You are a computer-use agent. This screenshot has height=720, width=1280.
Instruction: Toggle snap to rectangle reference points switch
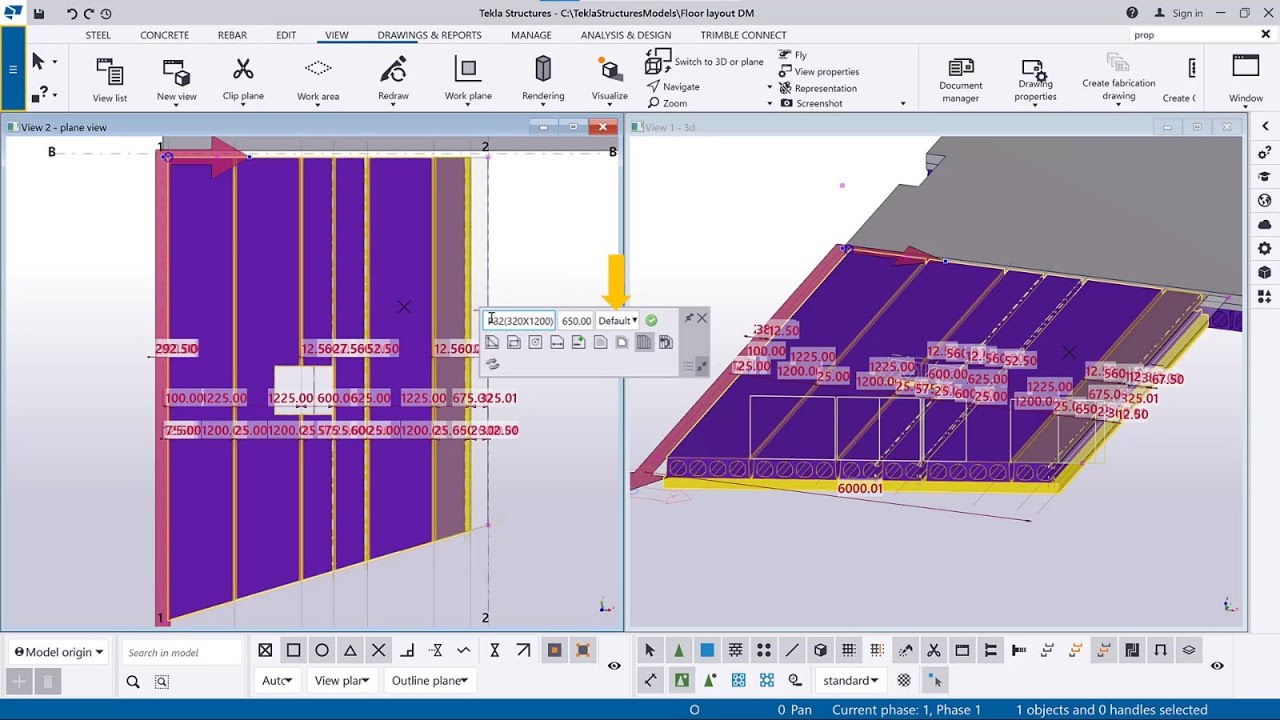[294, 650]
